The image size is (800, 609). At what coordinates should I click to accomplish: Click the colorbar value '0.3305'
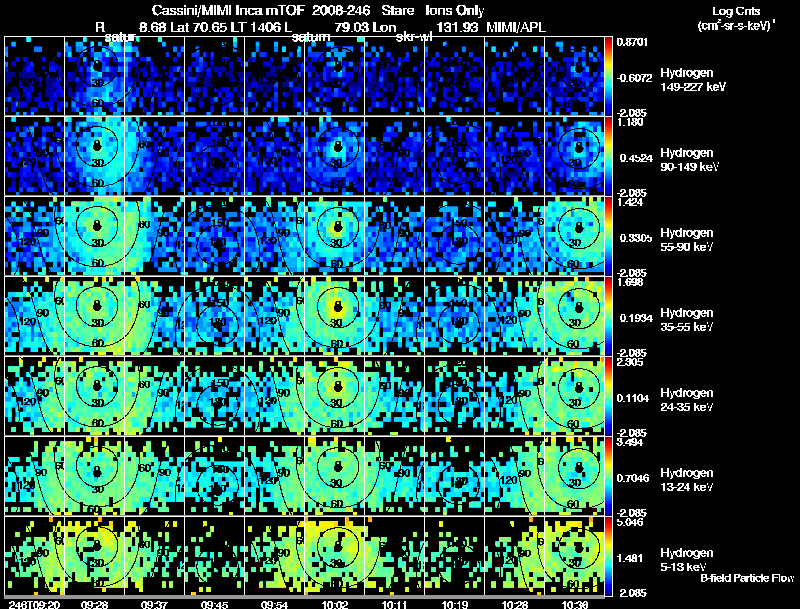pos(636,238)
